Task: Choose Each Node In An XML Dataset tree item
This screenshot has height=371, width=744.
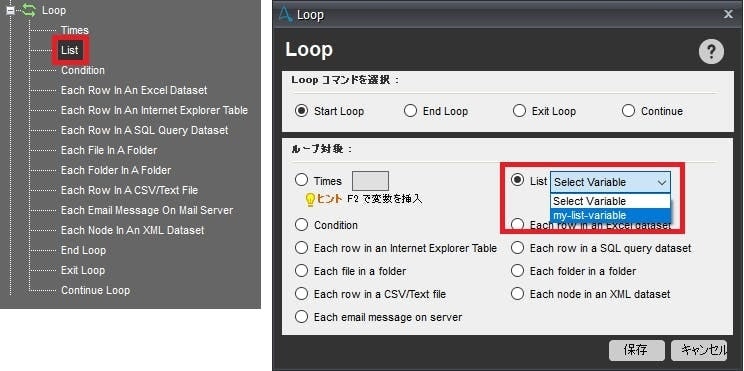Action: click(x=132, y=230)
